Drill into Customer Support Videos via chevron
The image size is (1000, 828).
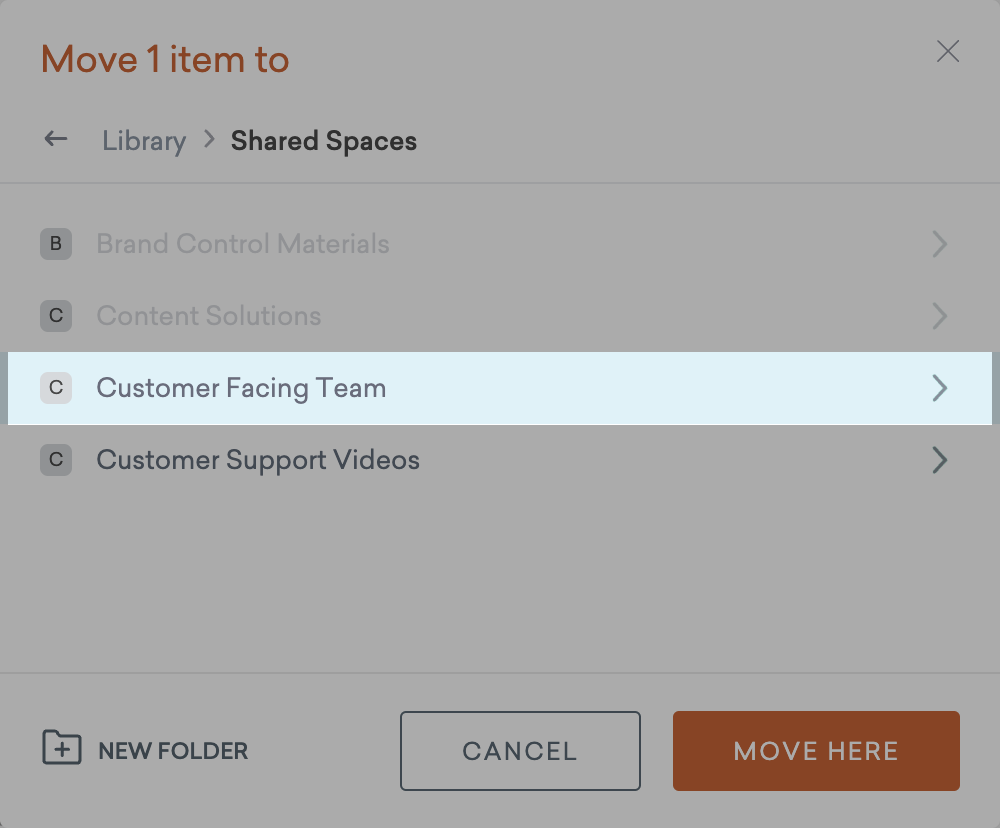coord(939,460)
